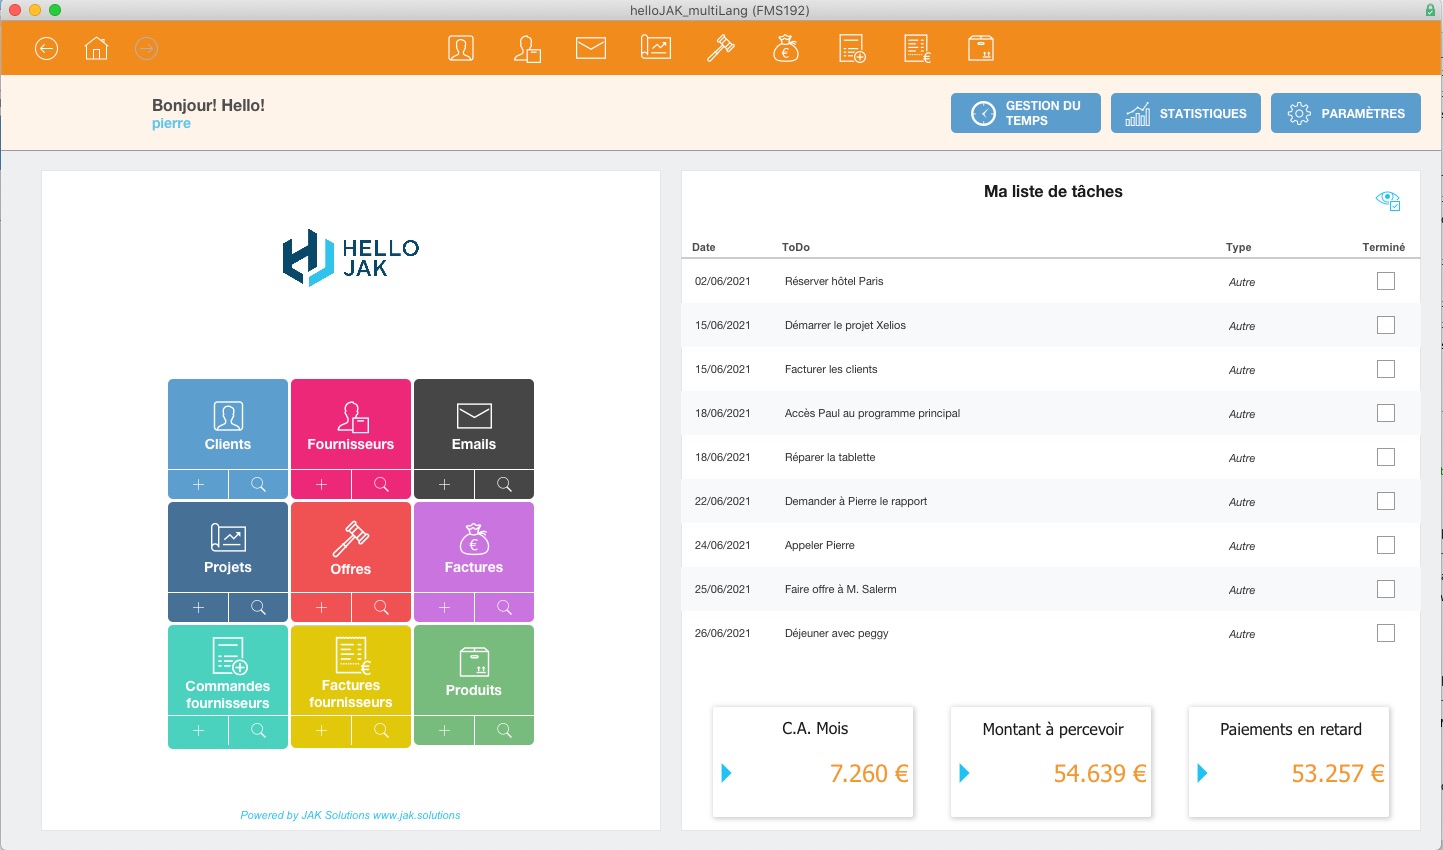Add a new client with plus icon
Viewport: 1443px width, 850px height.
pos(198,484)
